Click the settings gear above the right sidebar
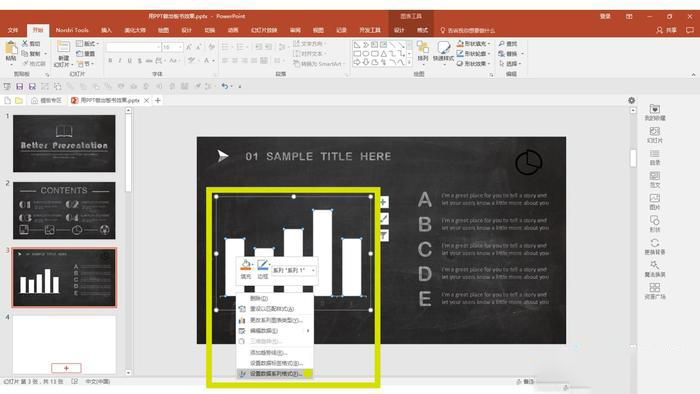700x394 pixels. click(x=631, y=100)
